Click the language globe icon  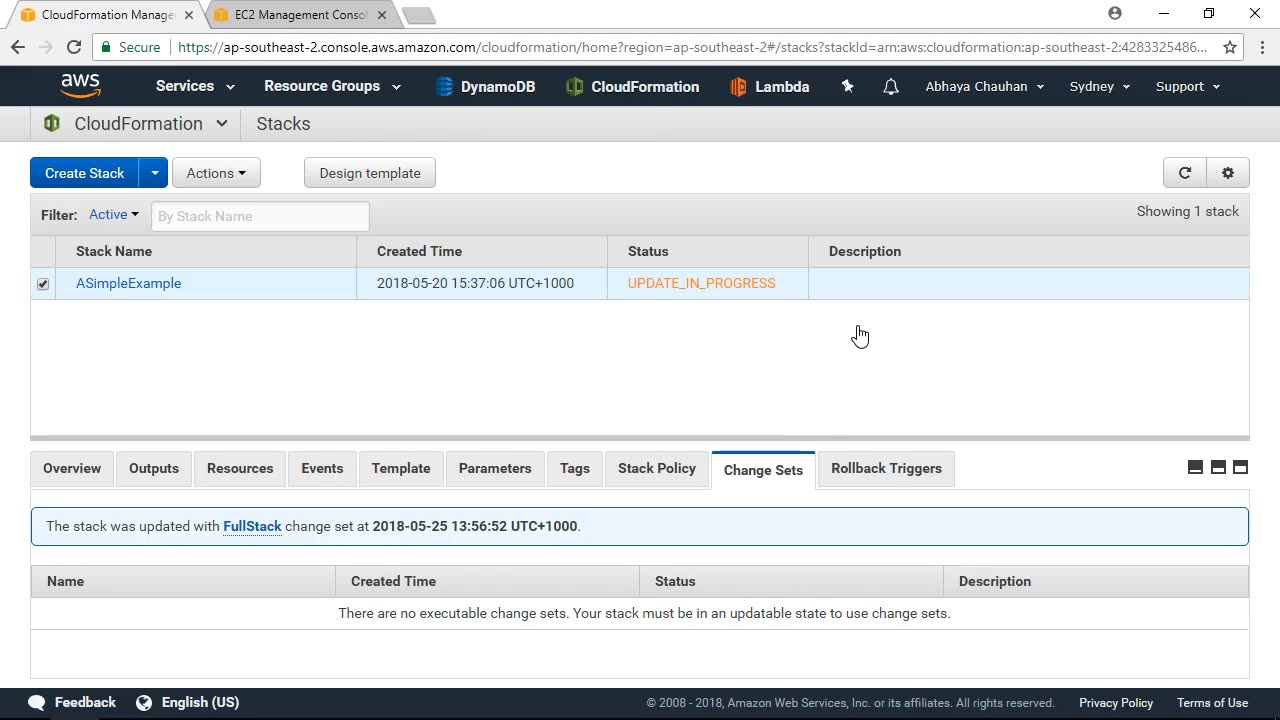(144, 702)
